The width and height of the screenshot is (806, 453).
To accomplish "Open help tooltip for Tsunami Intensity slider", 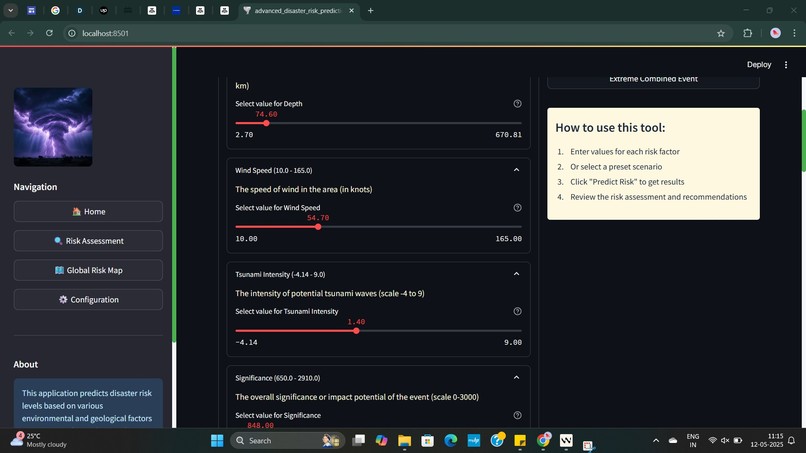I will click(517, 311).
